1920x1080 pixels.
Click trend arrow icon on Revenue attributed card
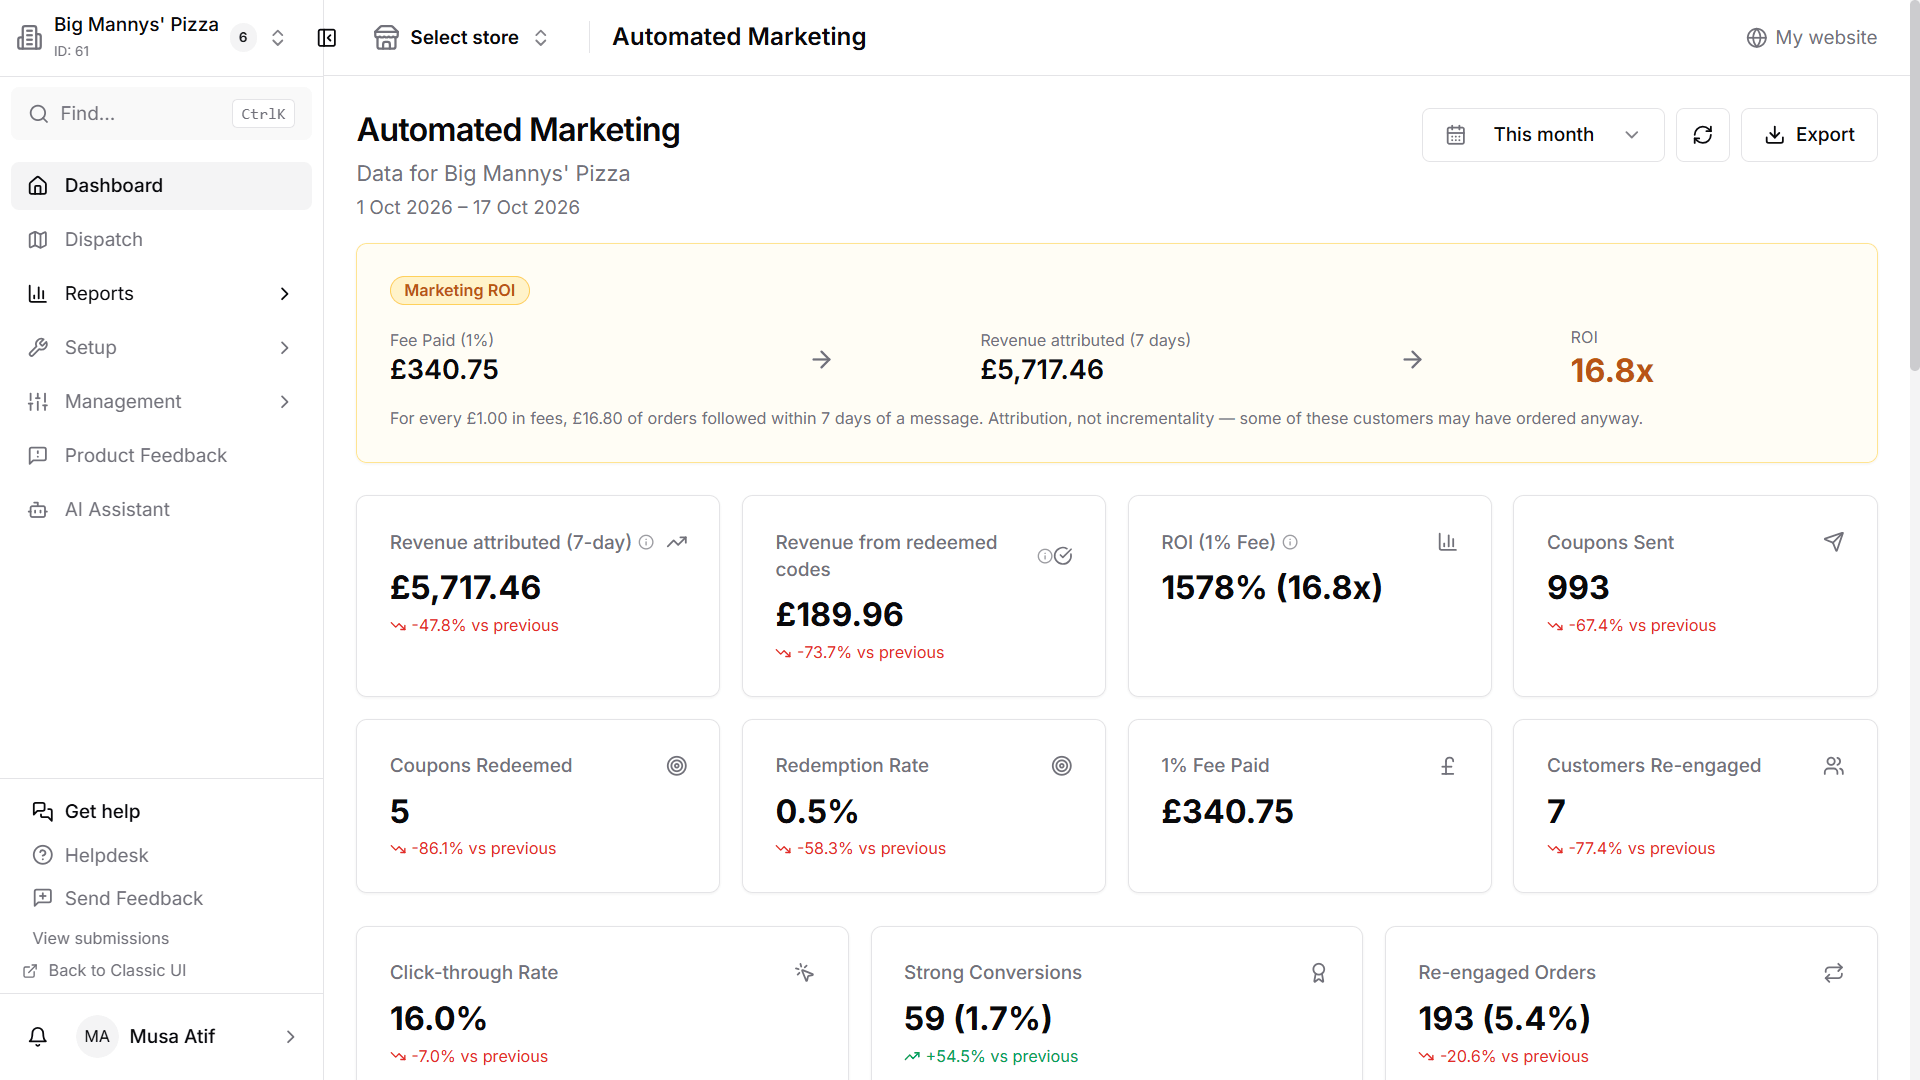click(x=677, y=542)
